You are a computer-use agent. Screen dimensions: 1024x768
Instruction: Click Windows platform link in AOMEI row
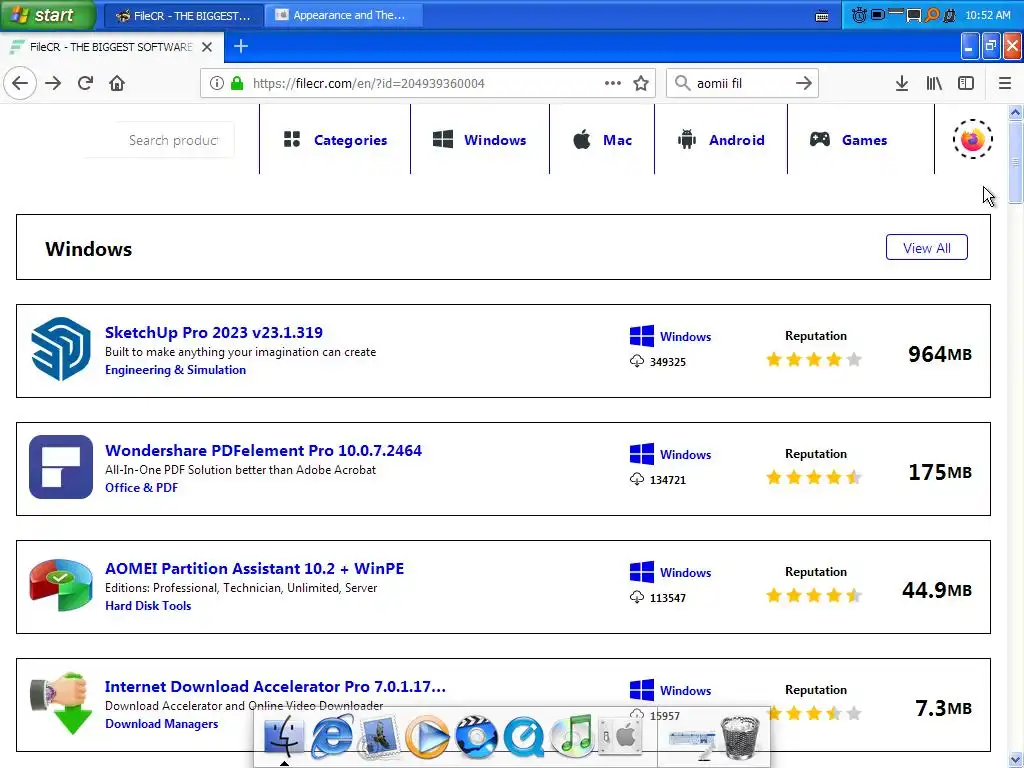[671, 572]
